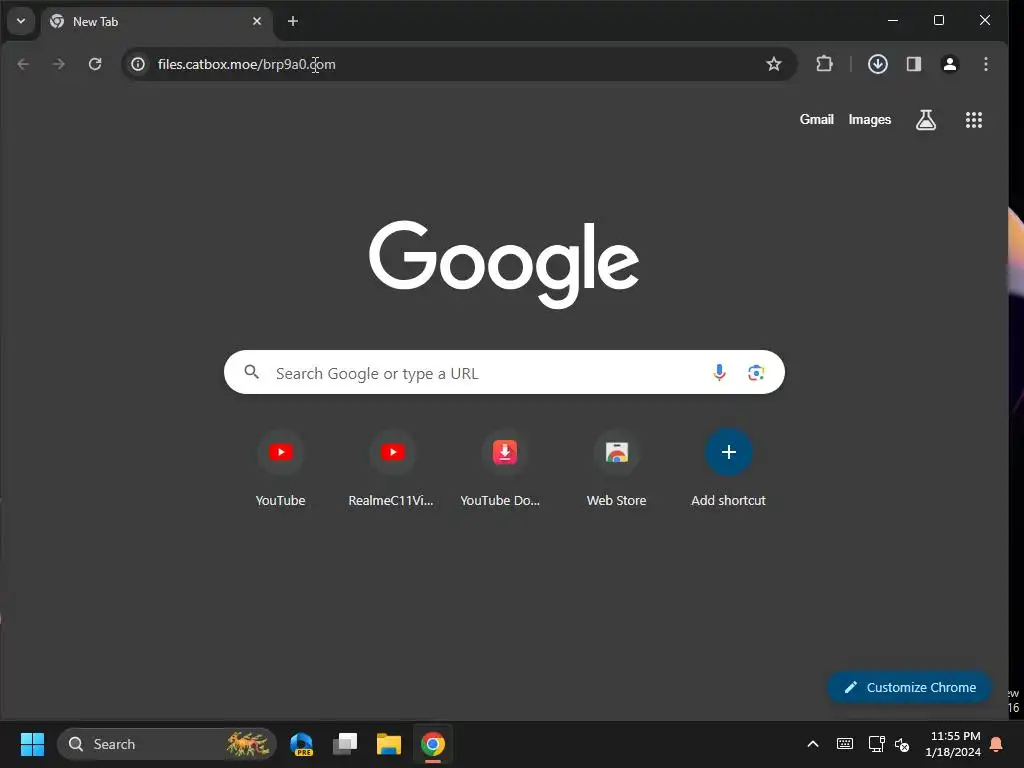The width and height of the screenshot is (1024, 768).
Task: Click the muted volume tray icon
Action: pyautogui.click(x=902, y=744)
